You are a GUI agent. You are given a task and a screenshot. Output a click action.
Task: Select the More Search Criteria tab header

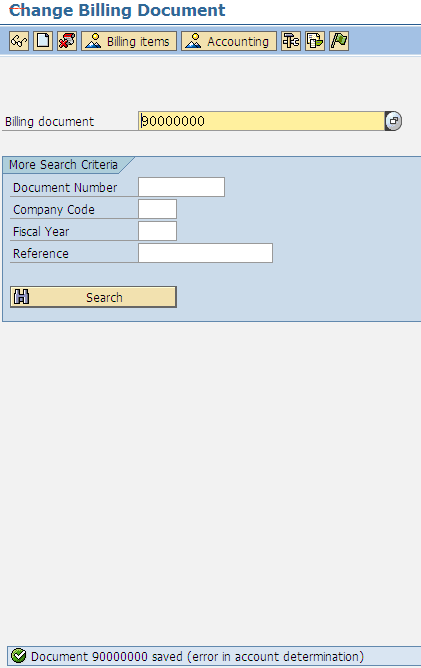63,164
